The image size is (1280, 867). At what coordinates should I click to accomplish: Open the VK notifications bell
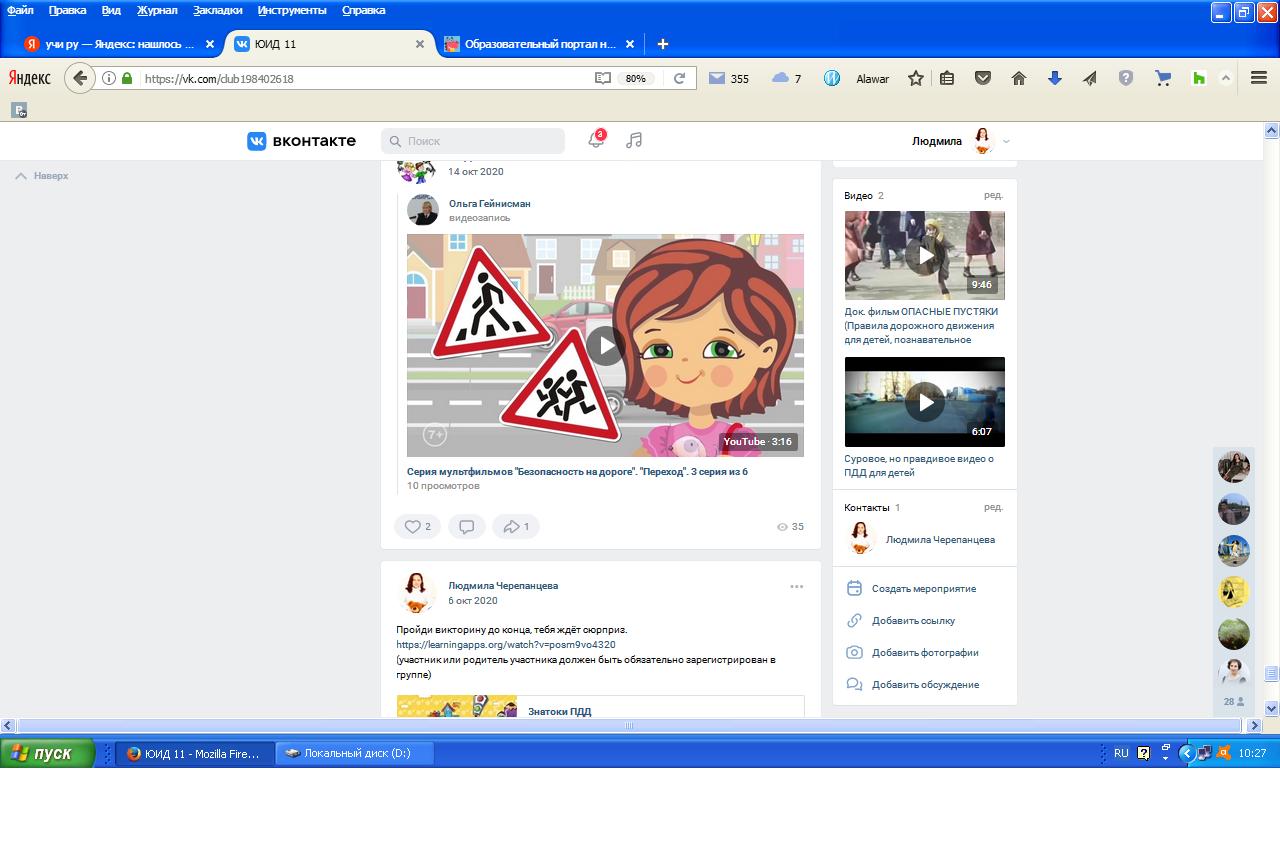(x=596, y=140)
